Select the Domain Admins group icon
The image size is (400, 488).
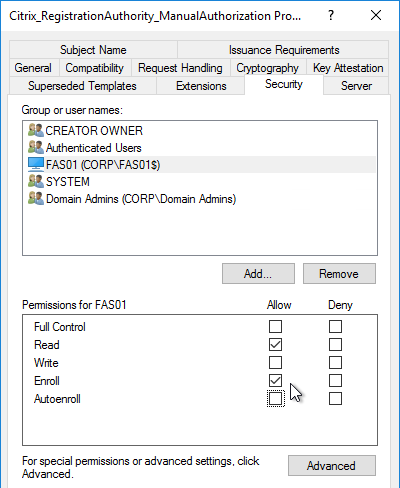36,198
